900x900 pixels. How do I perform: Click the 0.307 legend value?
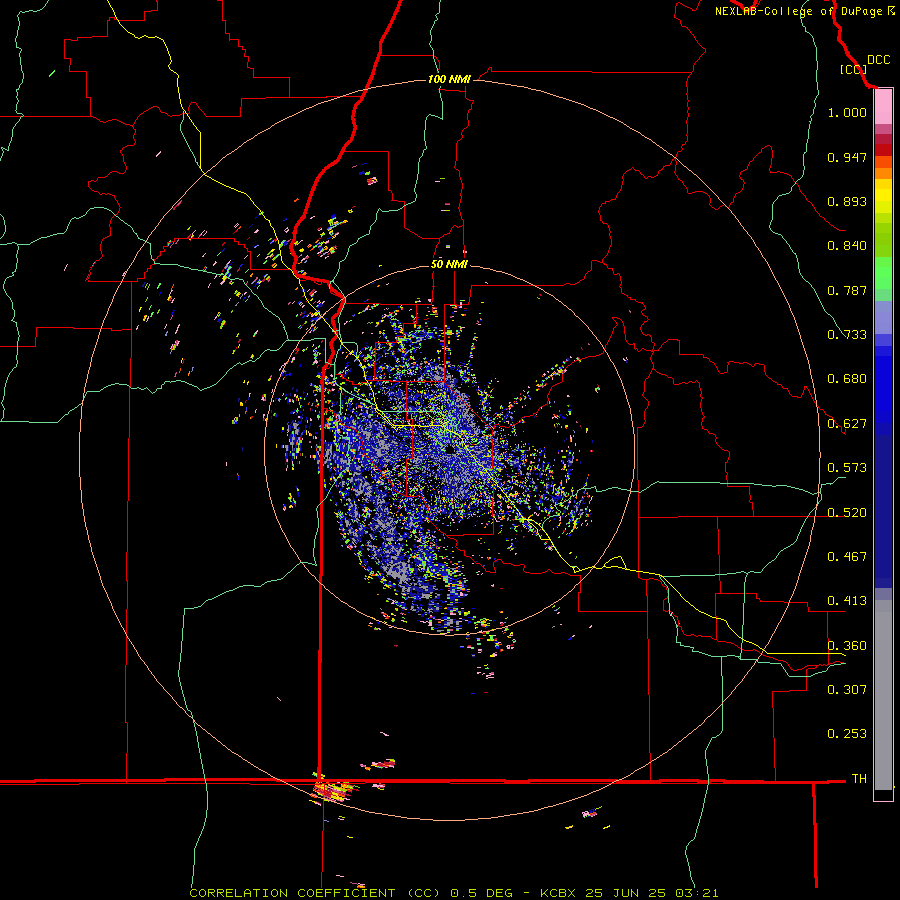(x=847, y=689)
